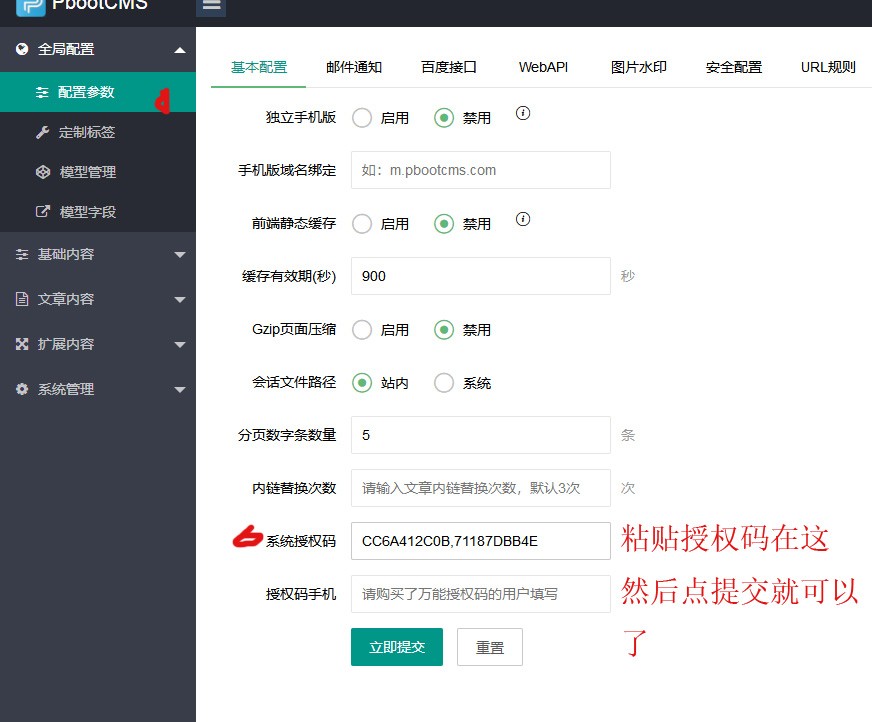The width and height of the screenshot is (872, 722).
Task: Click the external-link icon beside 模型字段
Action: click(x=43, y=212)
